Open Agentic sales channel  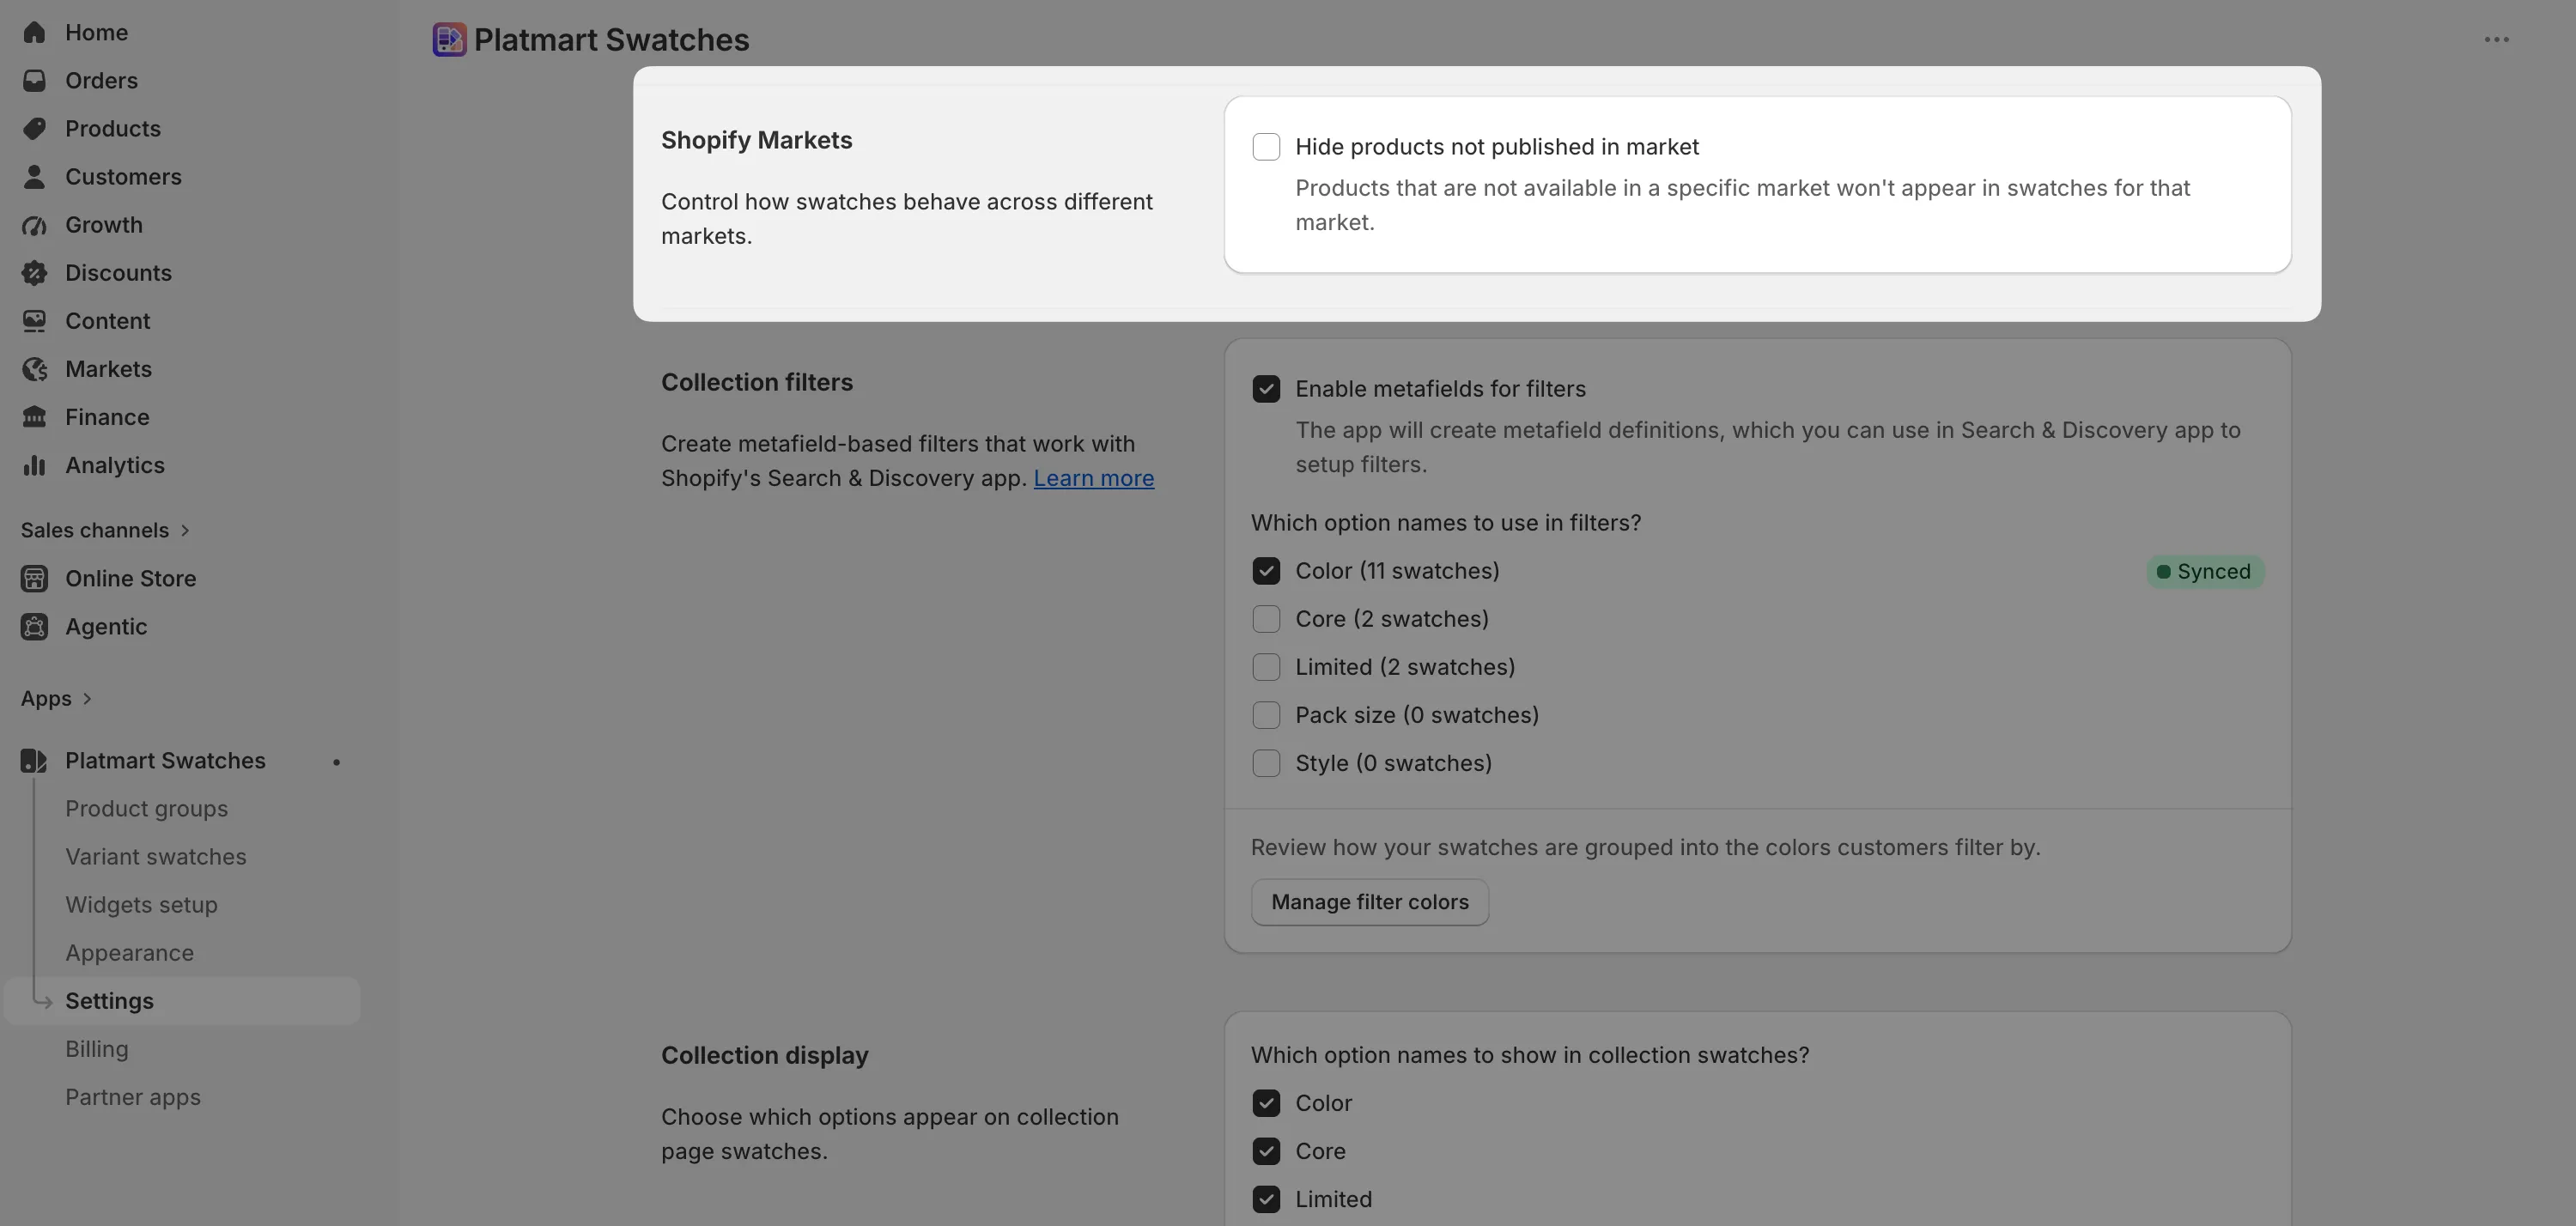pyautogui.click(x=106, y=626)
